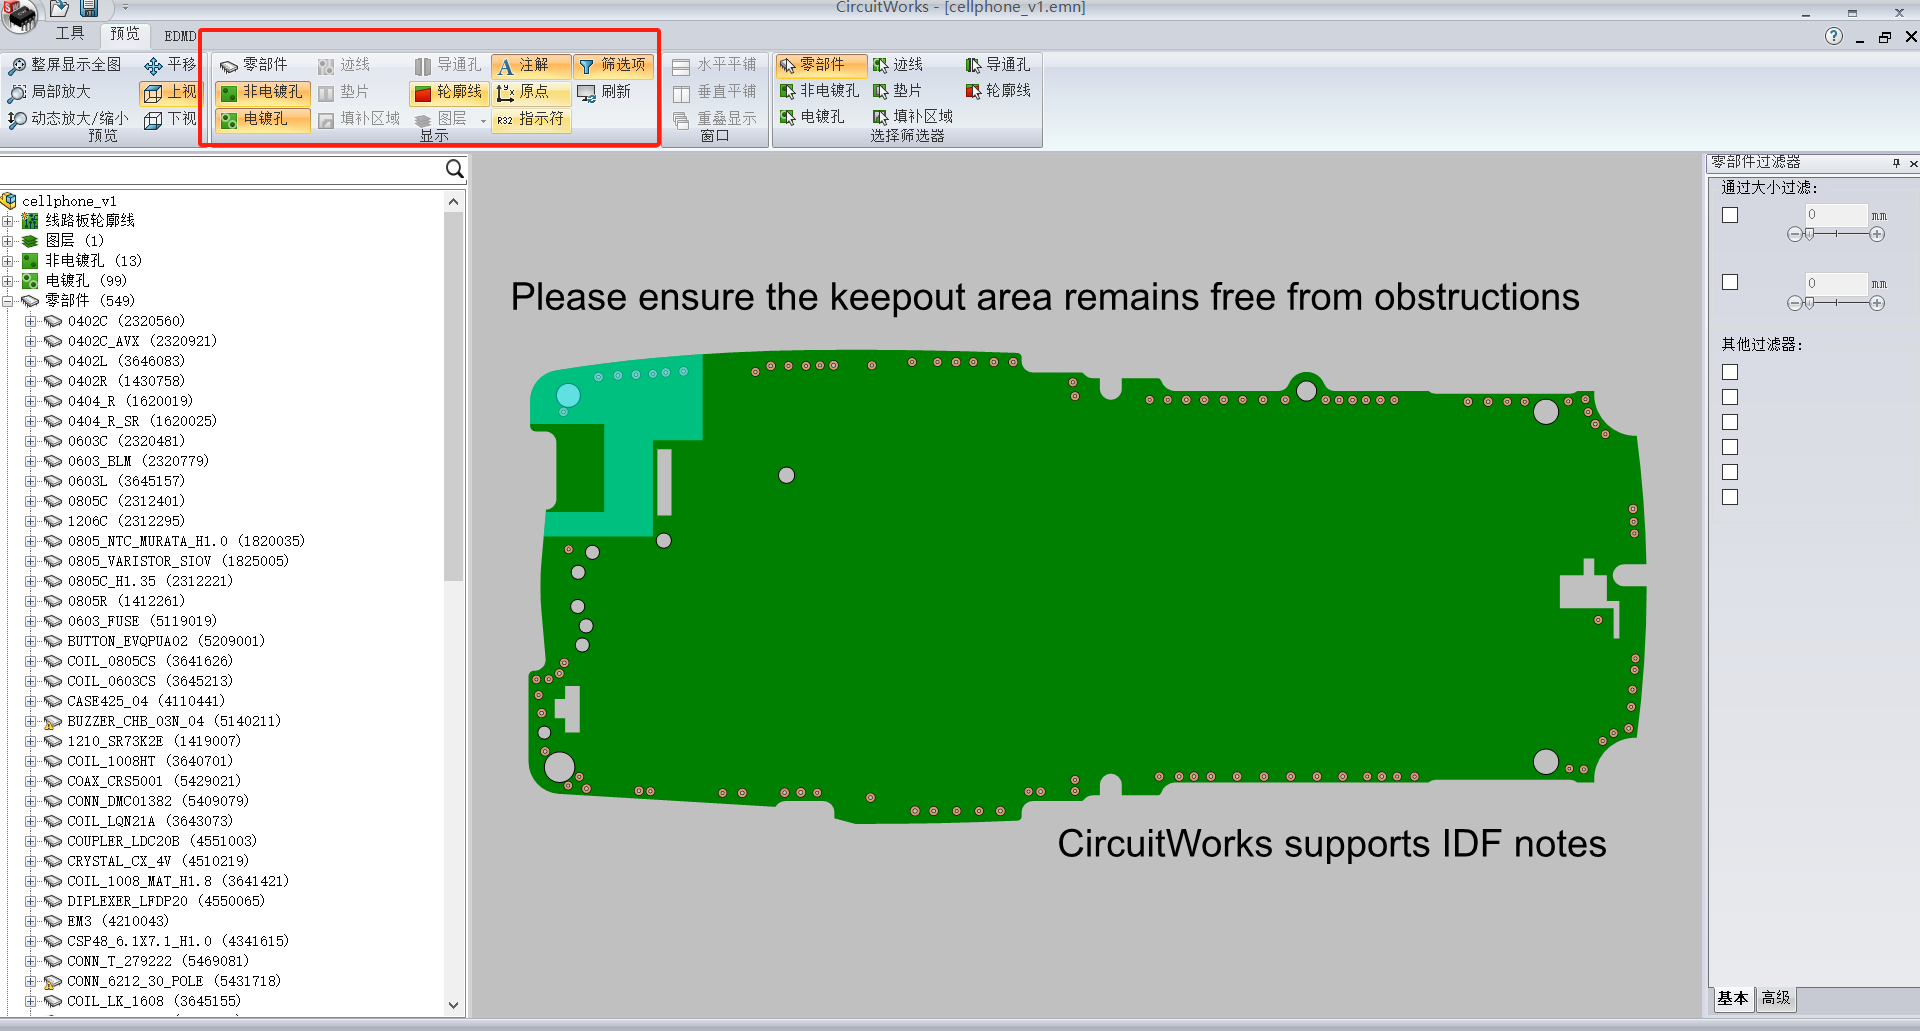Image resolution: width=1920 pixels, height=1031 pixels.
Task: Expand the BUZZER_CHB_03N_04 tree node
Action: tap(31, 721)
